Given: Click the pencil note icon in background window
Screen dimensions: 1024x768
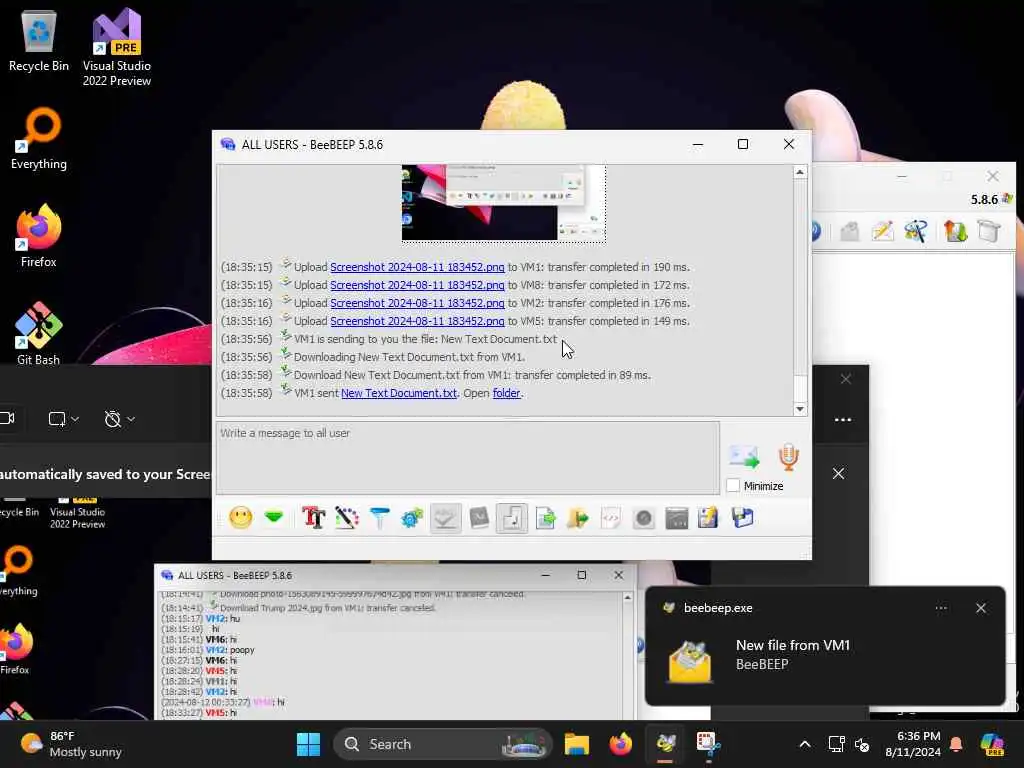Looking at the screenshot, I should (883, 231).
